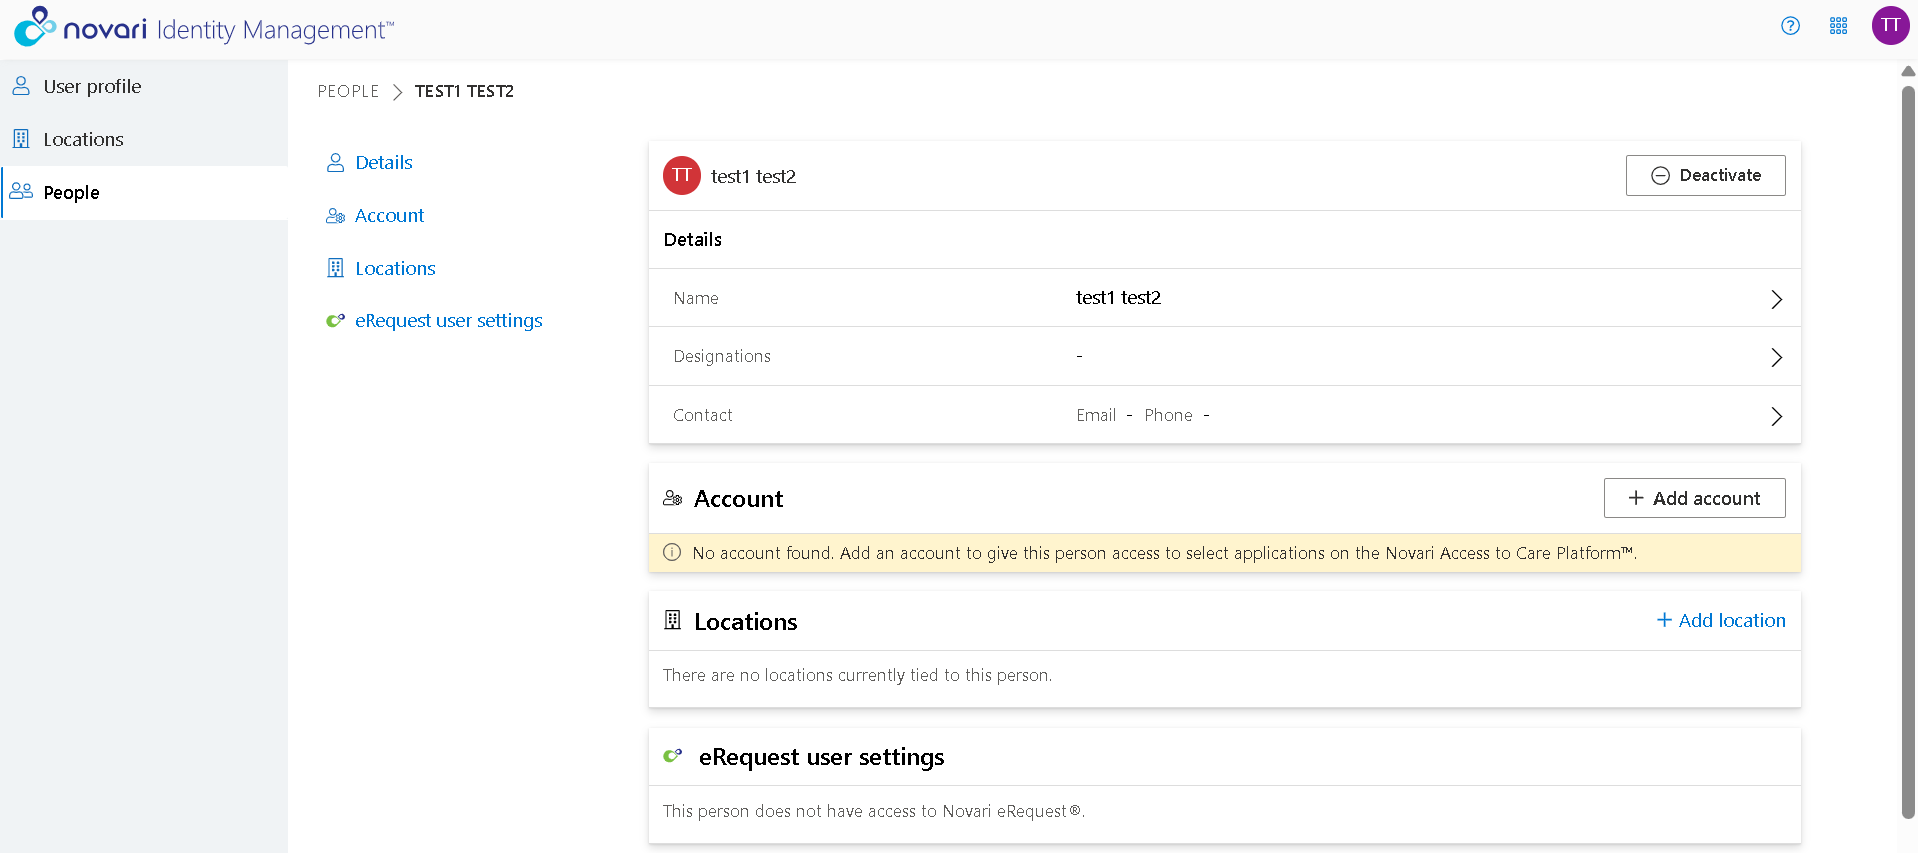
Task: Click the Designations label in details
Action: [722, 357]
